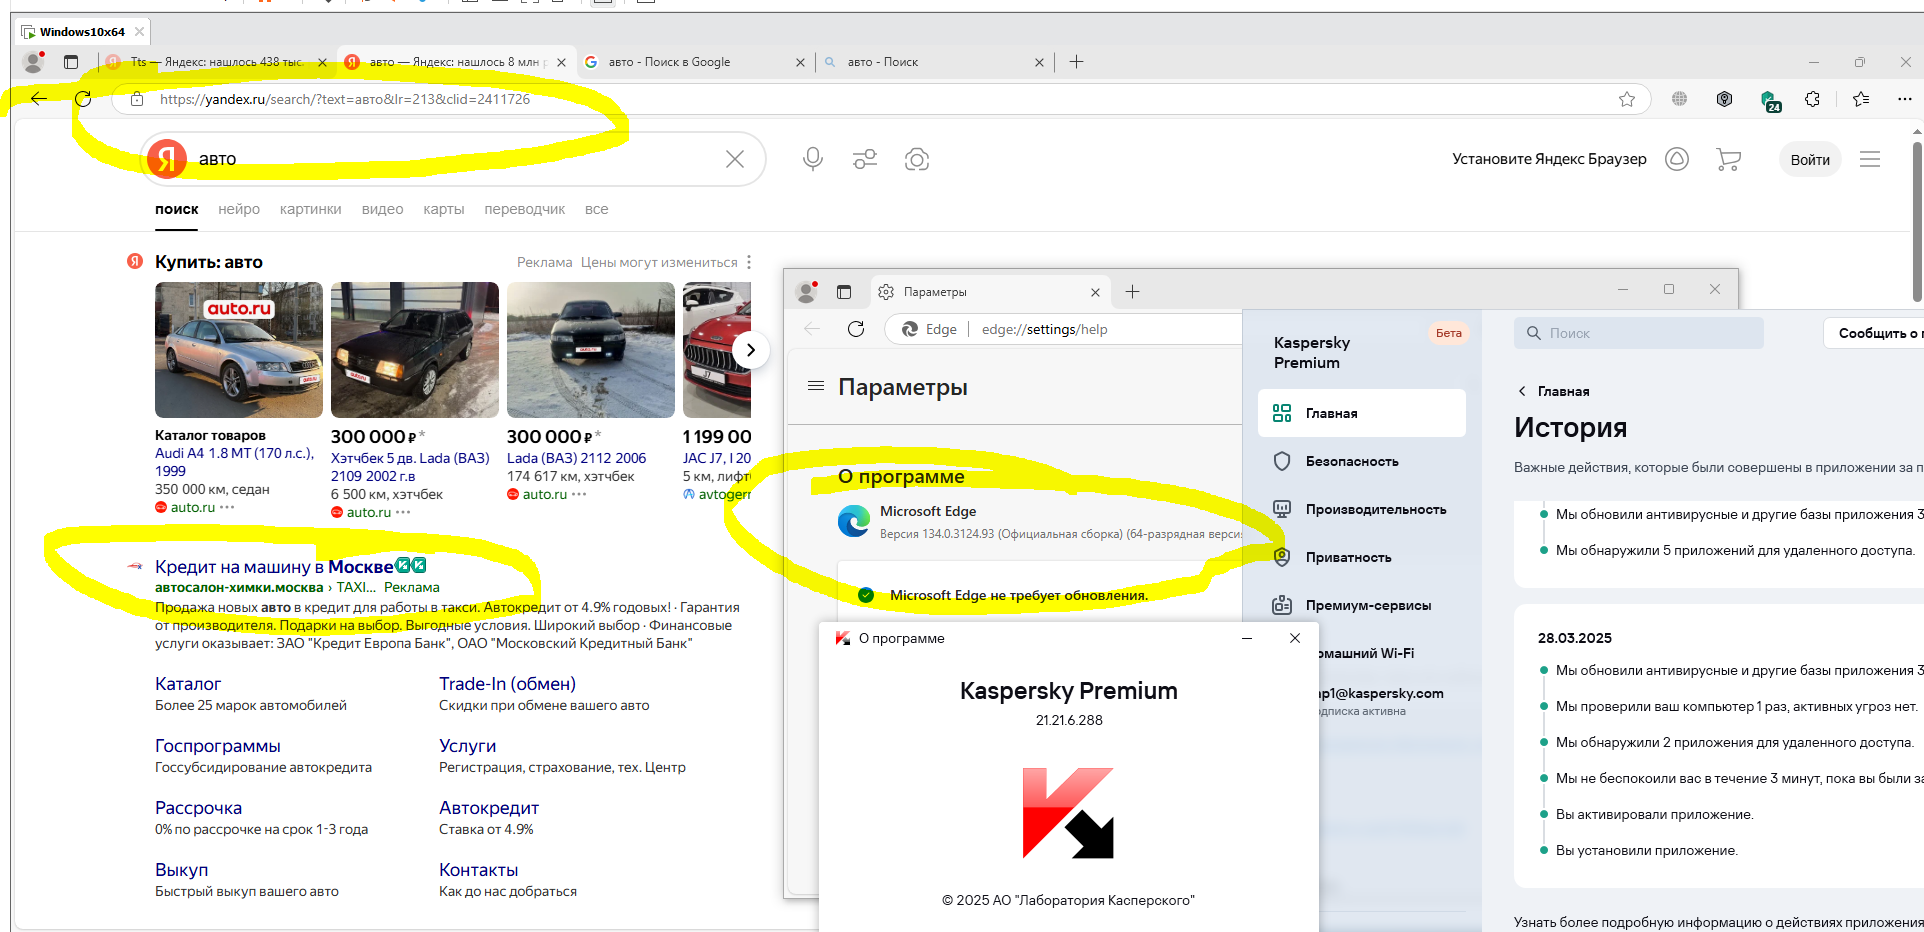Click the Yandex address bar URL
The height and width of the screenshot is (932, 1924).
click(345, 99)
